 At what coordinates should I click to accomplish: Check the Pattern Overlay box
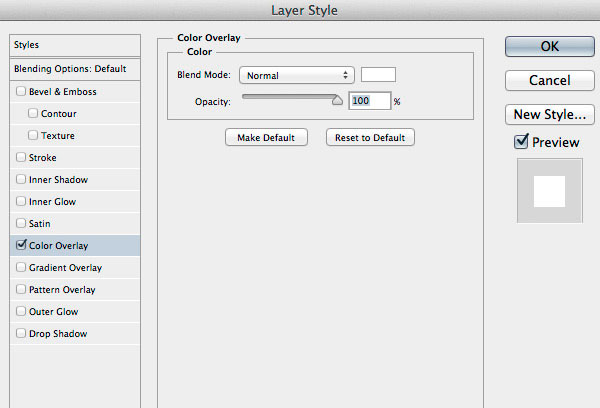[21, 289]
